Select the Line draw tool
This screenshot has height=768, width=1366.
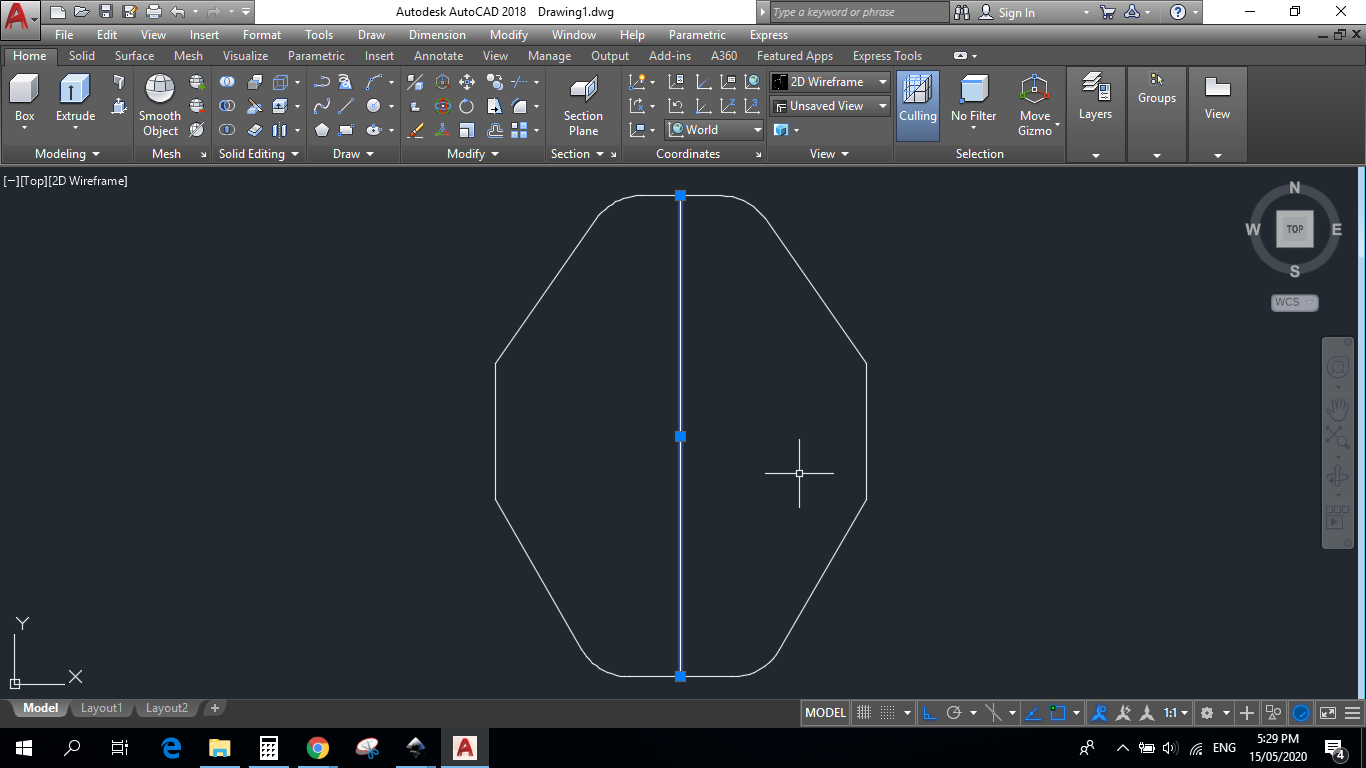pyautogui.click(x=347, y=106)
